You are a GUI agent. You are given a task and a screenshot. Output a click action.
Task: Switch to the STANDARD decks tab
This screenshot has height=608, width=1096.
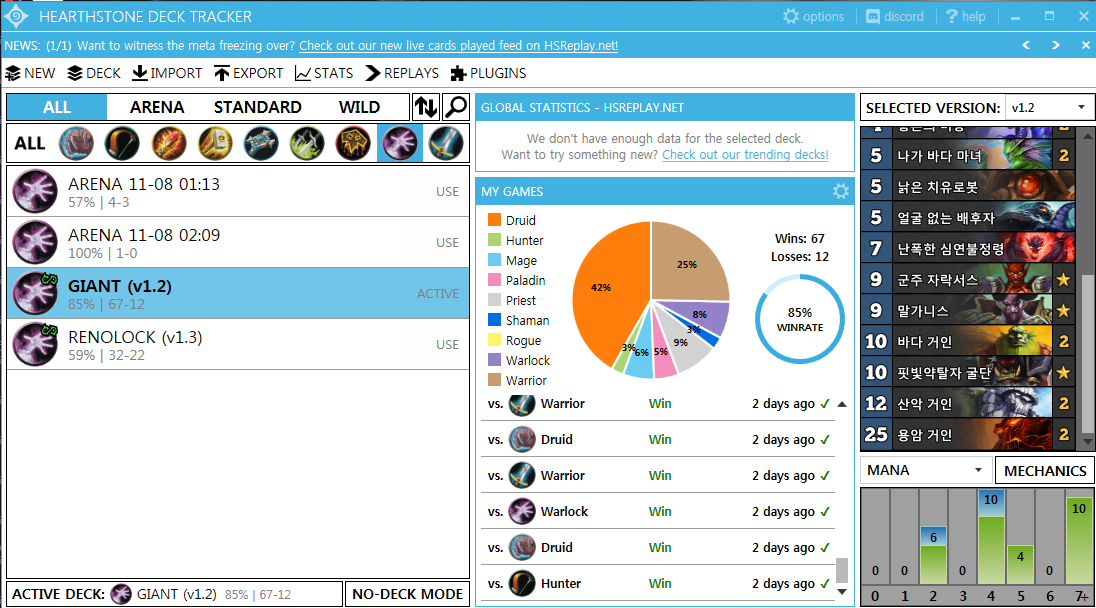[x=258, y=107]
